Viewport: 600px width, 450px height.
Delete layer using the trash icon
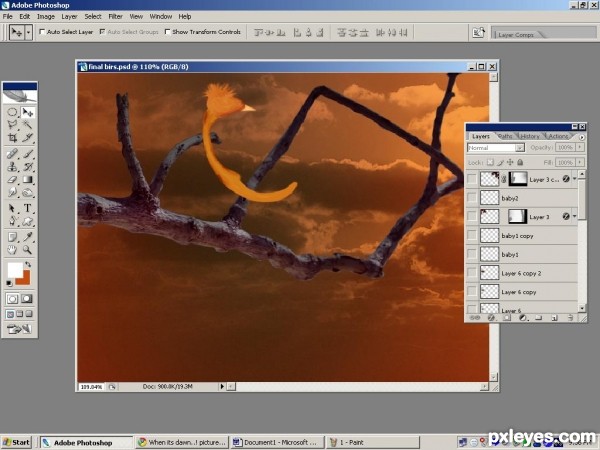[x=570, y=318]
